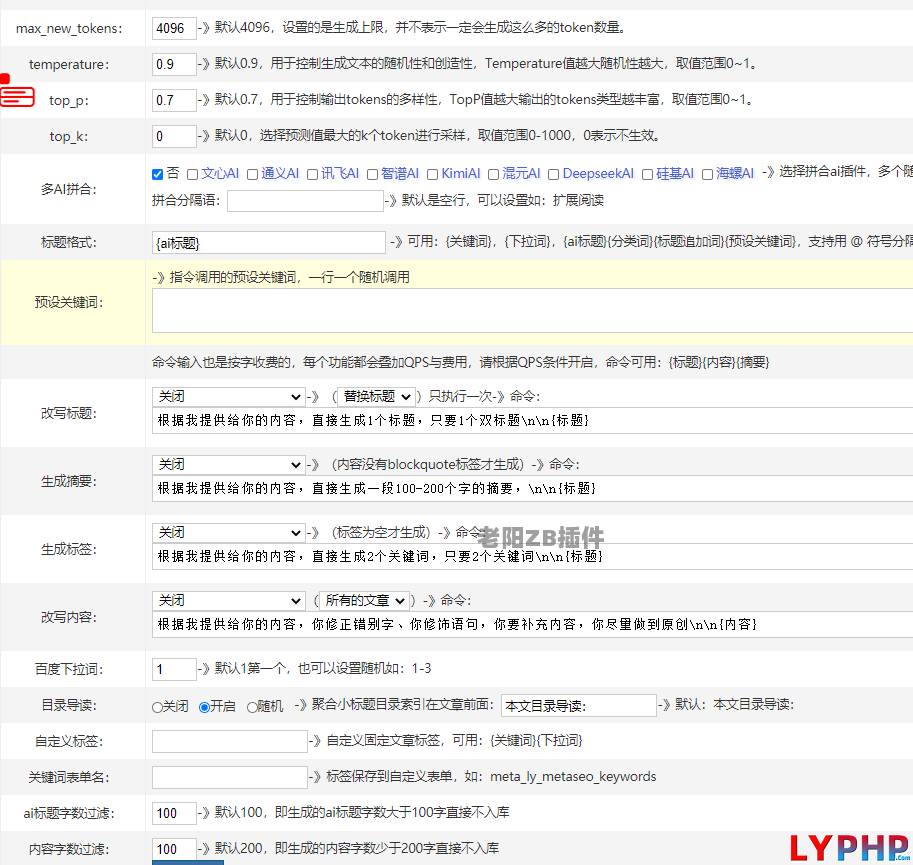
Task: Check the 海螺AI checkbox
Action: pos(707,174)
